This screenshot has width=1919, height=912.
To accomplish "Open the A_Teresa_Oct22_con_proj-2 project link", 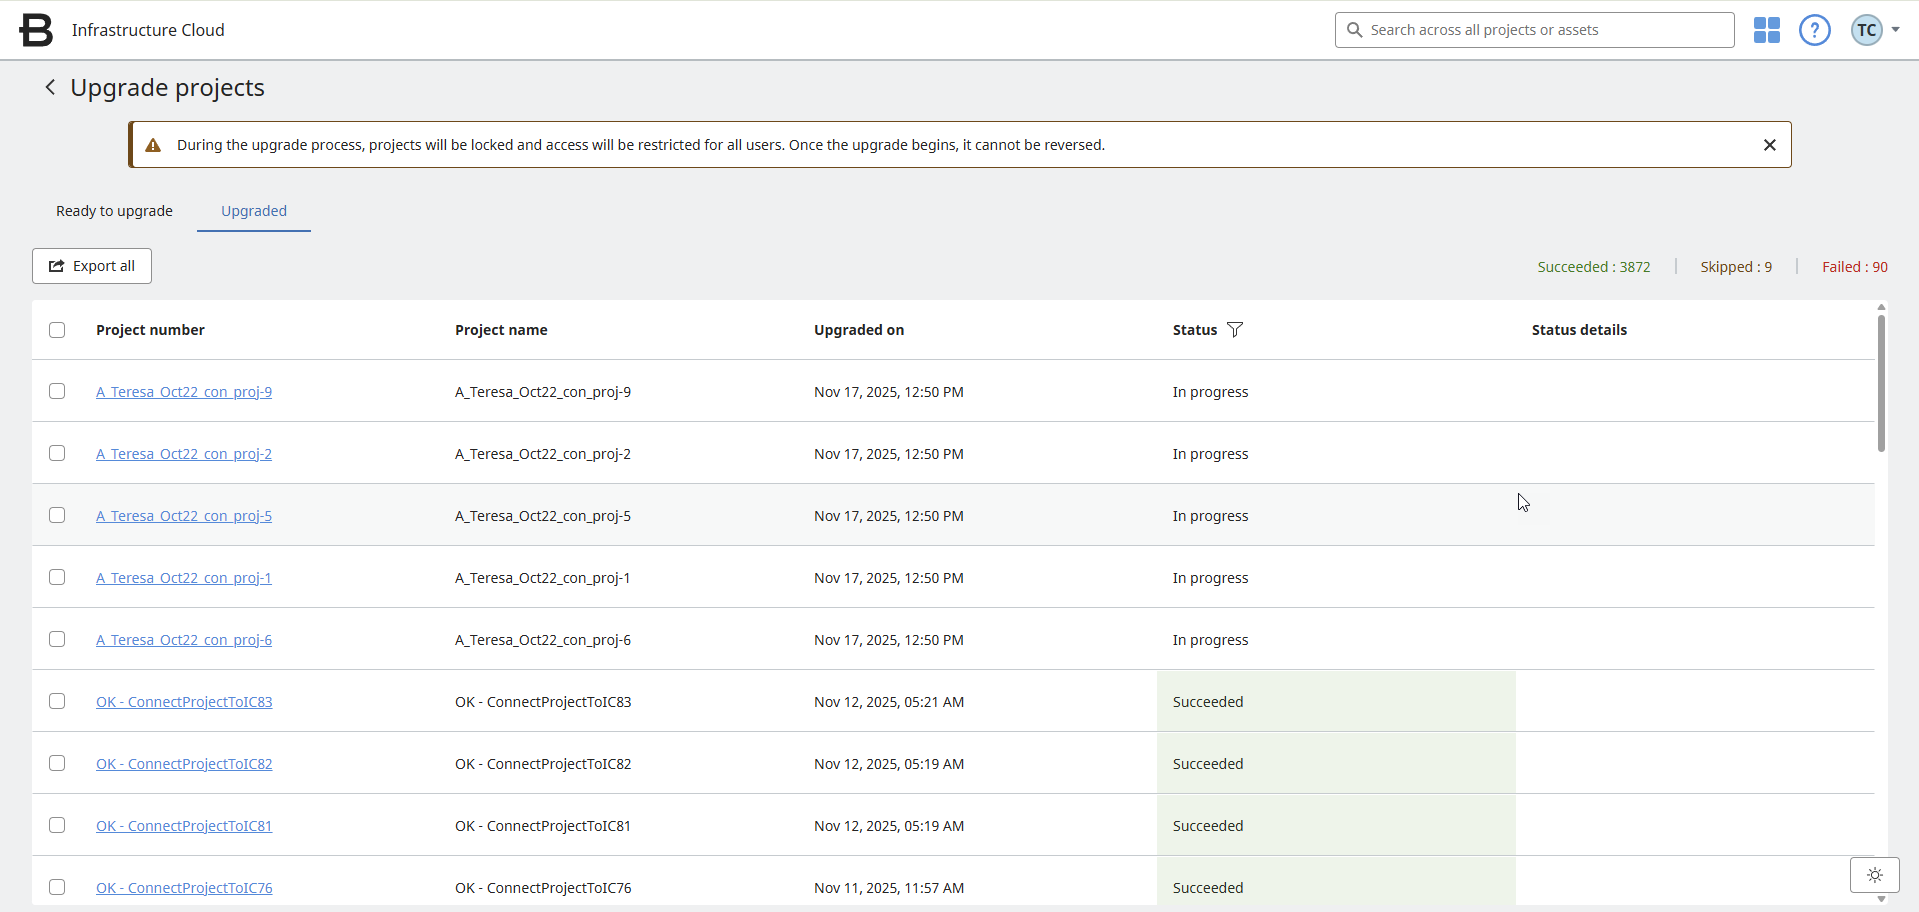I will point(184,454).
